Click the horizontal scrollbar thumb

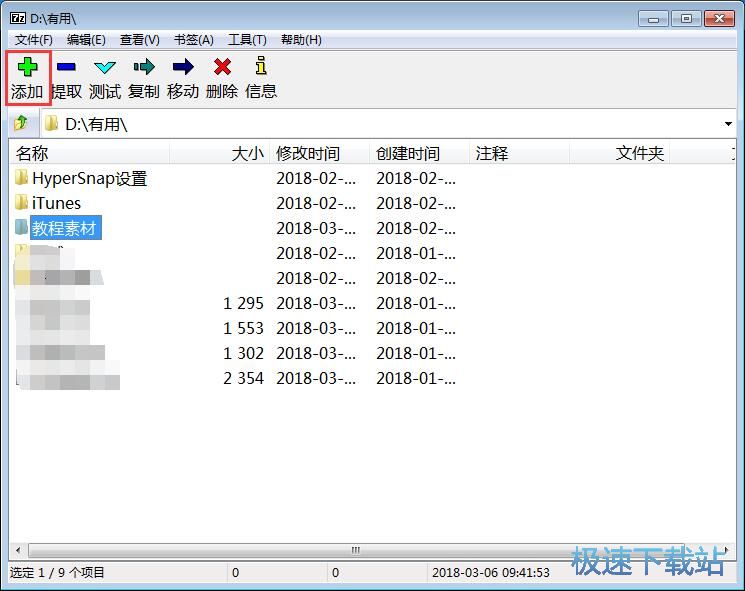(x=355, y=550)
